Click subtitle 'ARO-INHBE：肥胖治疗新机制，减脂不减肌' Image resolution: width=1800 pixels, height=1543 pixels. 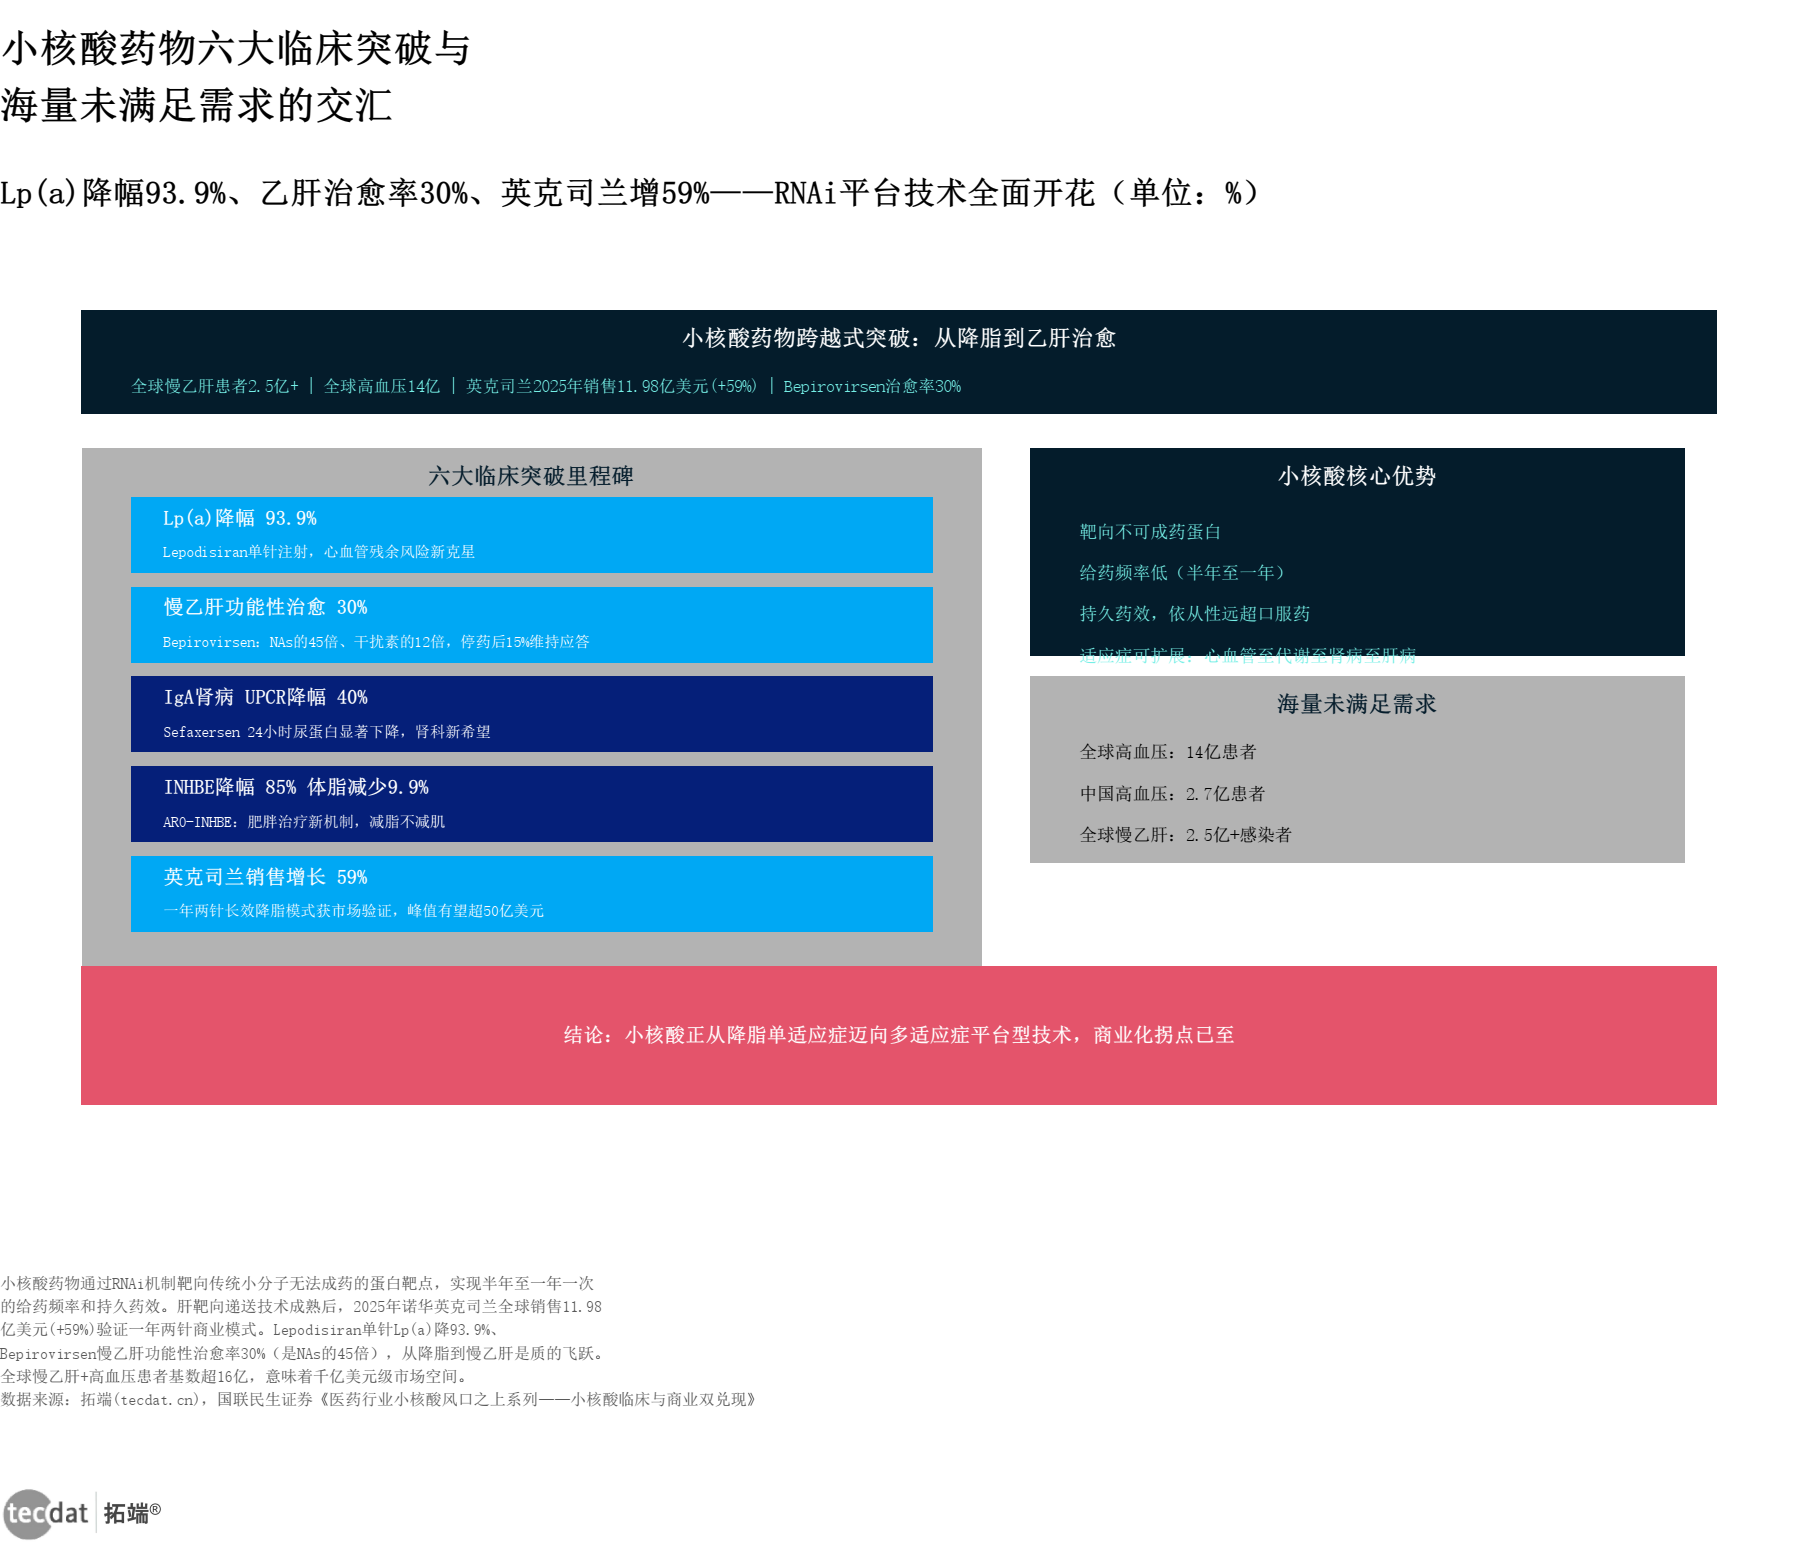pyautogui.click(x=304, y=822)
